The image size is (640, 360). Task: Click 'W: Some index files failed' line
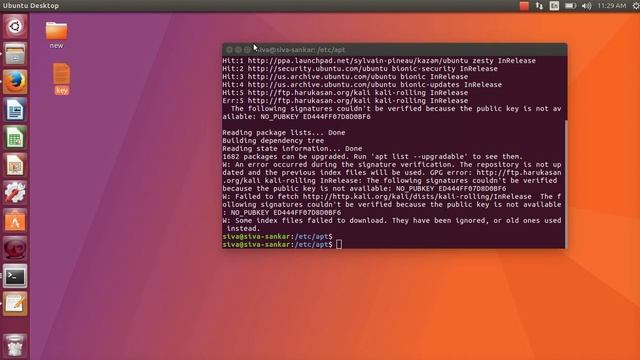click(392, 220)
